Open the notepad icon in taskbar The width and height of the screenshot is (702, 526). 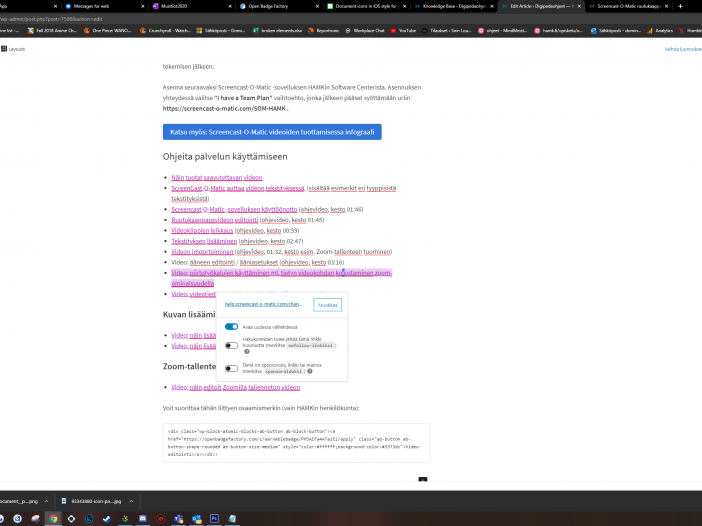click(x=232, y=518)
